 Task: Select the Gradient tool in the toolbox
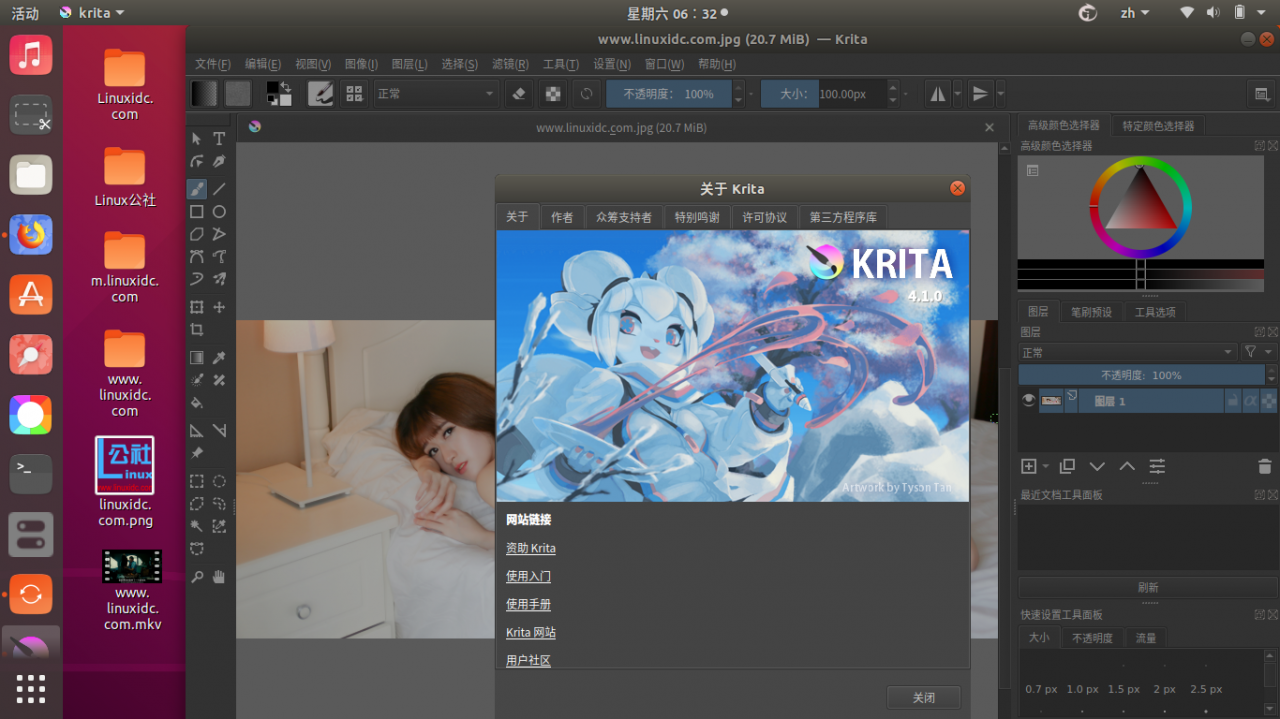[x=197, y=358]
